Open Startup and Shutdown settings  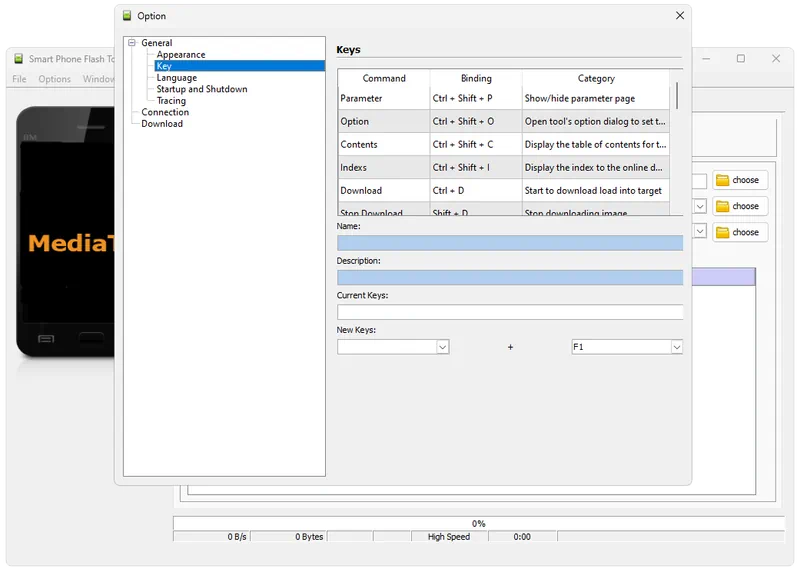(202, 89)
